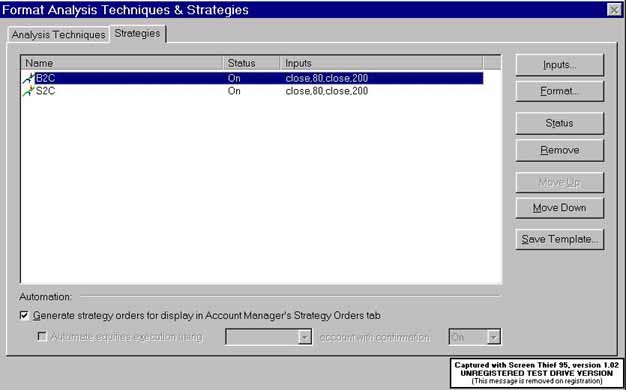Switch to the Analysis Techniques tab
Screen dimensions: 626x390
(58, 35)
